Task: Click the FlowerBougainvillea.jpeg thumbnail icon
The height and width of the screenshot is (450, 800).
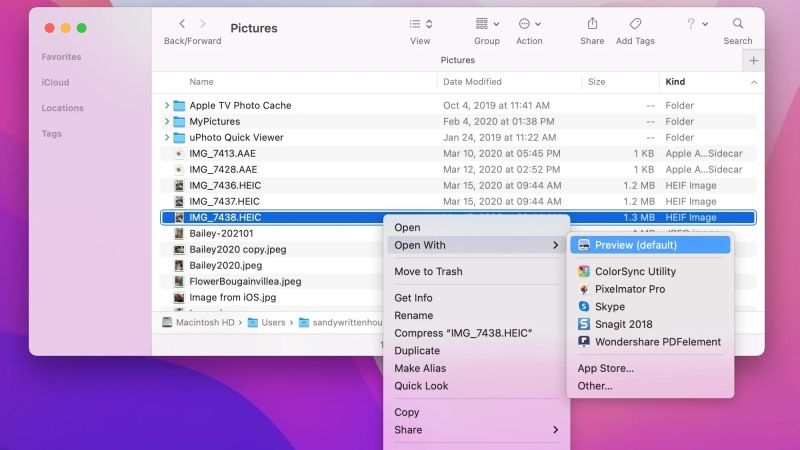Action: 179,282
